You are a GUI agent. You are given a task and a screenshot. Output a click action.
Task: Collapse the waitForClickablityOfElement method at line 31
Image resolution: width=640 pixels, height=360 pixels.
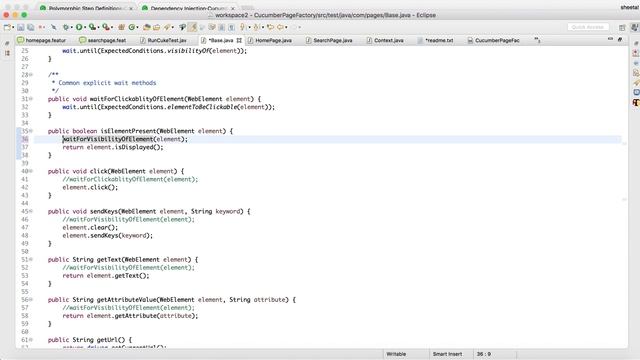tap(31, 99)
